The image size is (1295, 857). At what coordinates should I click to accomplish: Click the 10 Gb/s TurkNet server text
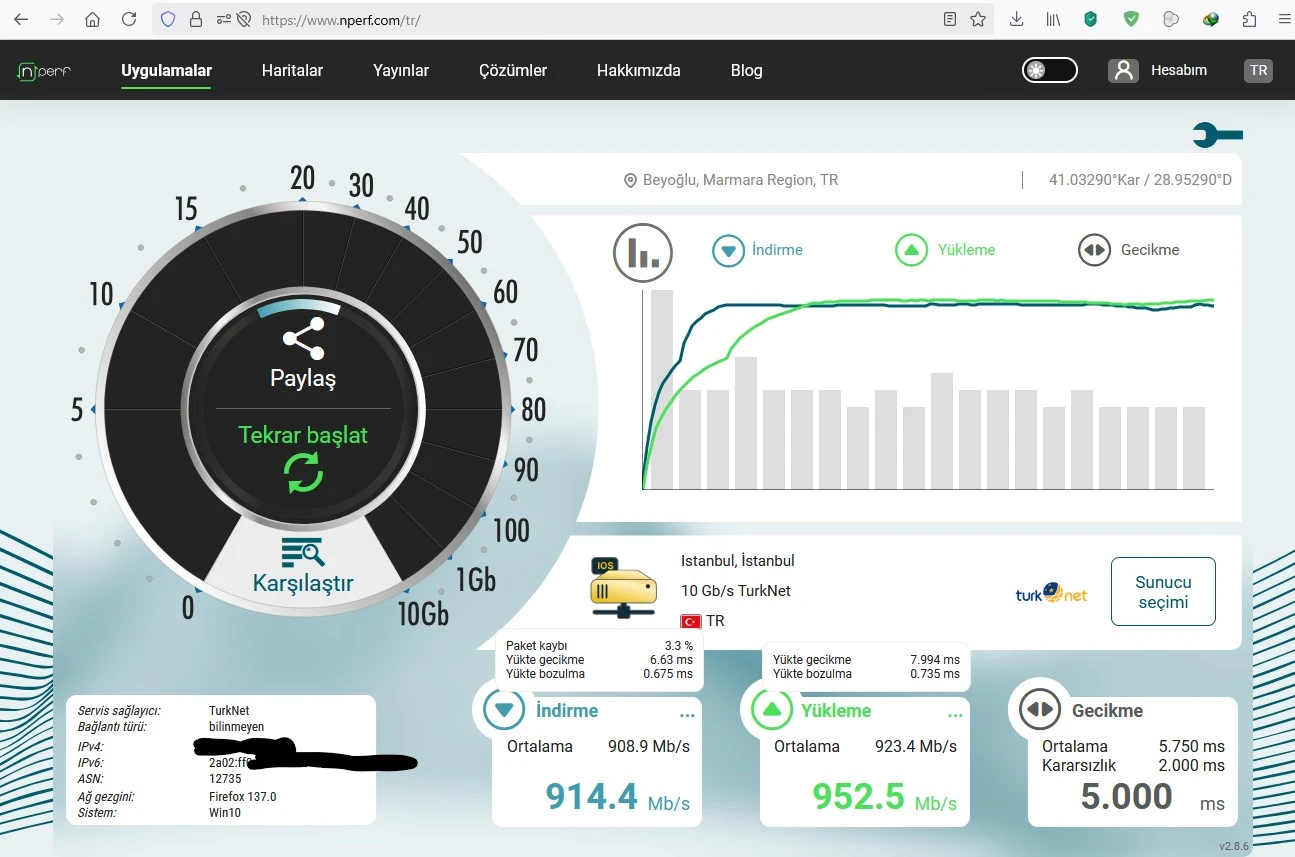pos(736,591)
